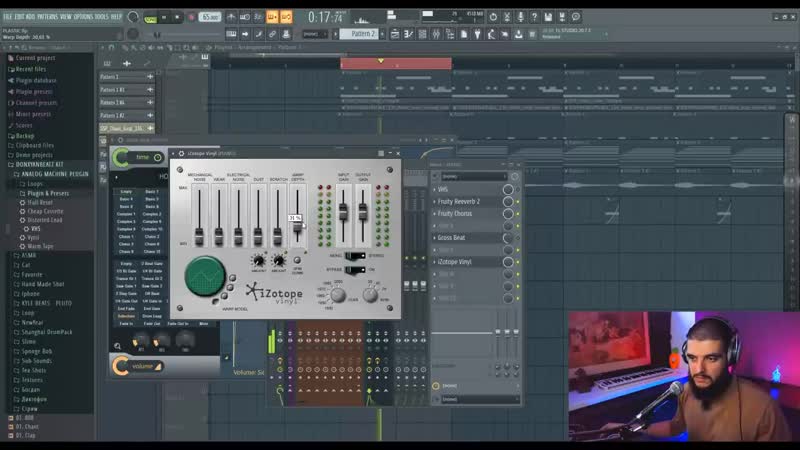Click the Year selector knob
This screenshot has width=800, height=450.
point(338,295)
